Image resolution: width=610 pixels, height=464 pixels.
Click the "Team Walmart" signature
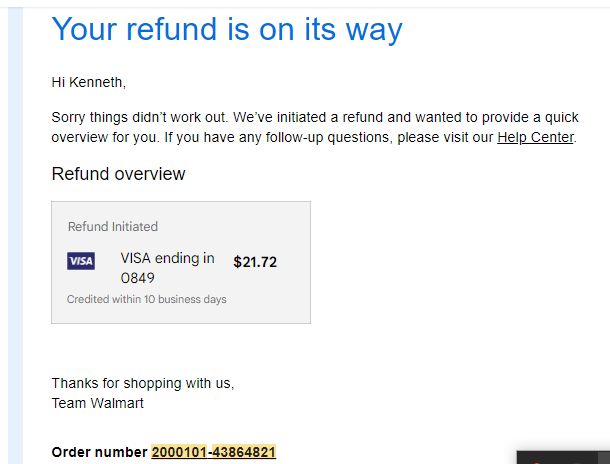tap(97, 403)
